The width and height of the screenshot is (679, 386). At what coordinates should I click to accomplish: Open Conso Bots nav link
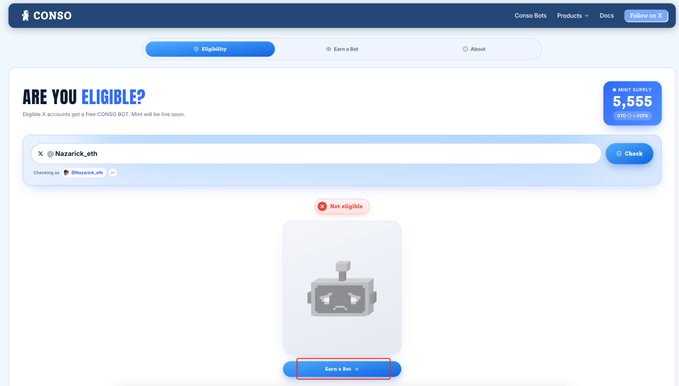(530, 16)
